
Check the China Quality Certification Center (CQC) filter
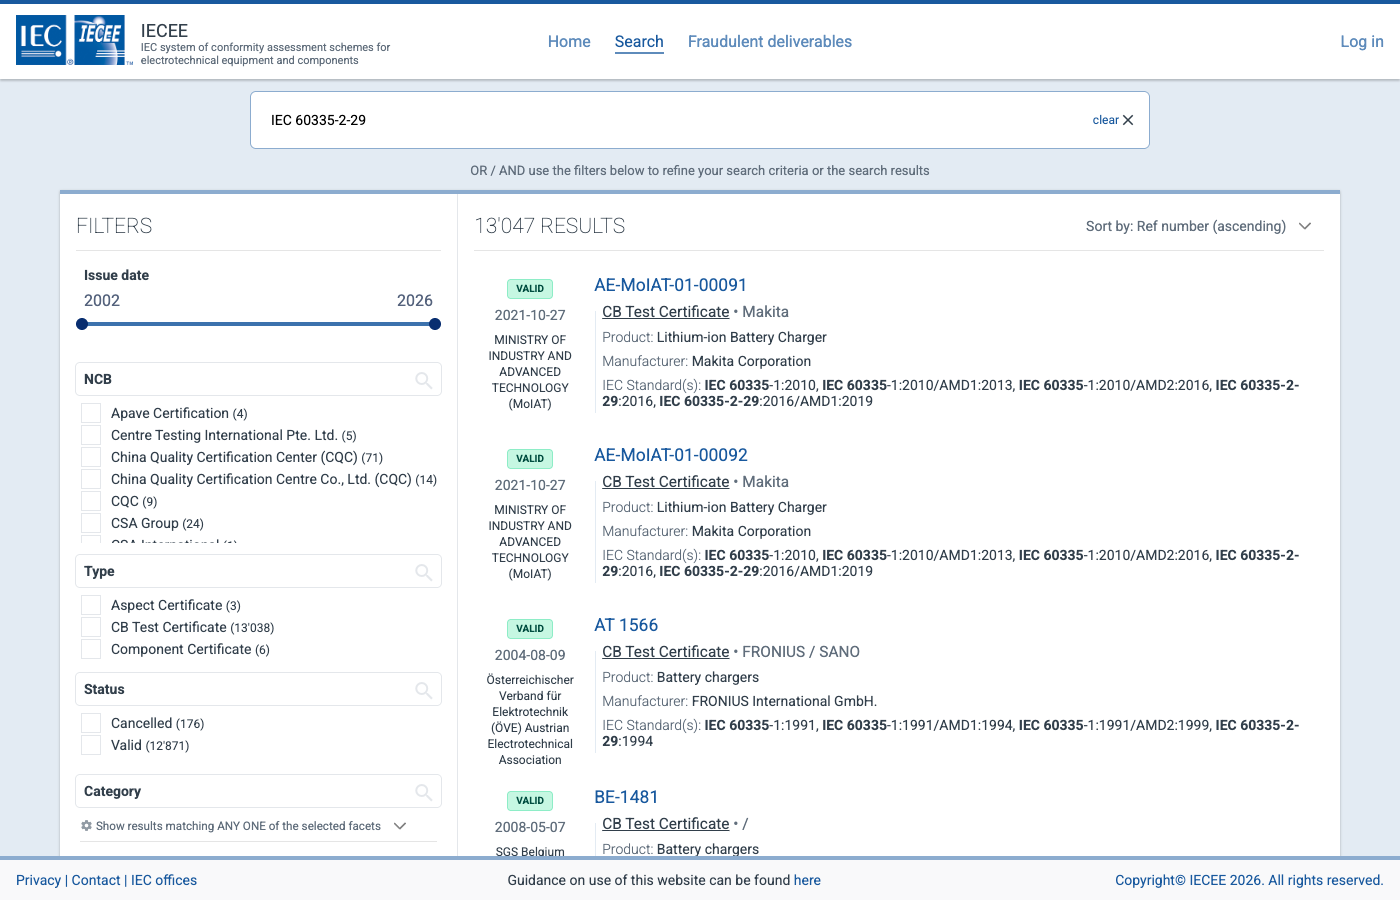tap(91, 457)
